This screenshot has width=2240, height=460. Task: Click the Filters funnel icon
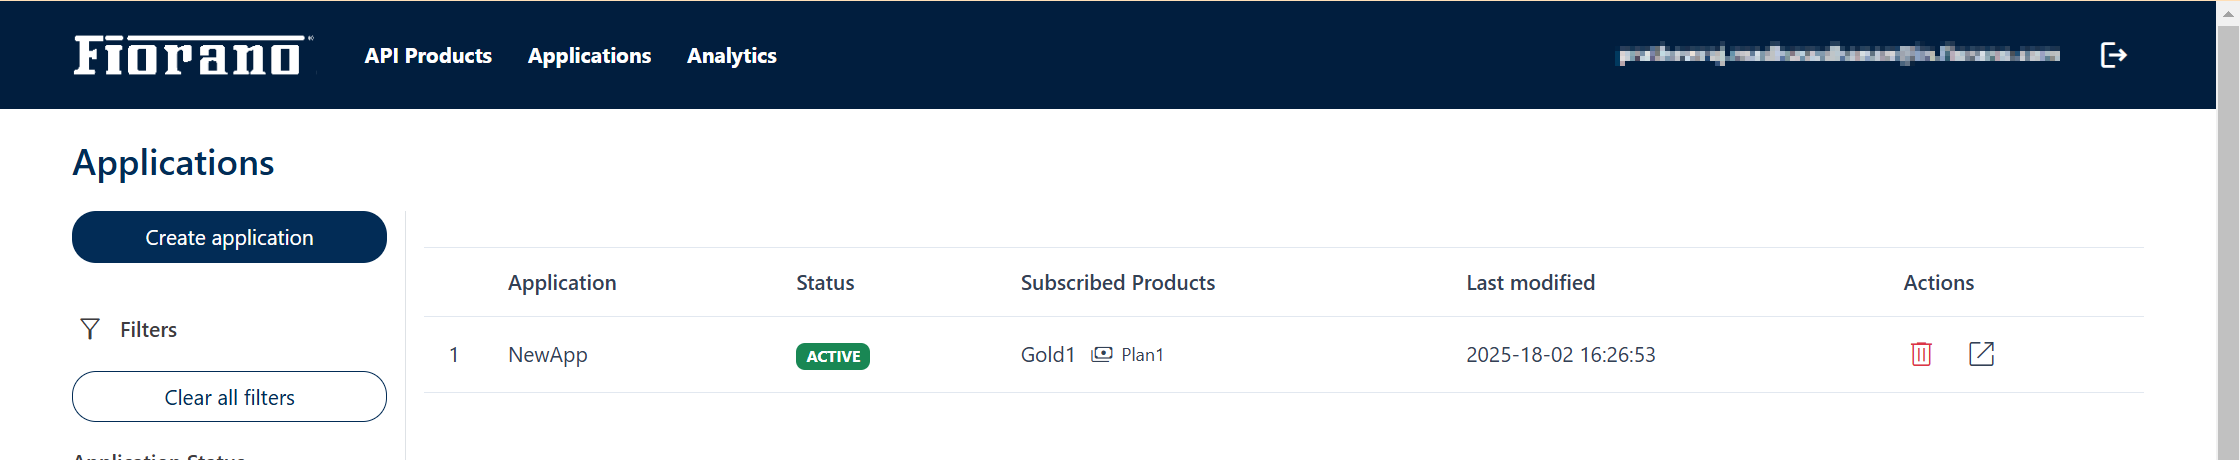[90, 329]
